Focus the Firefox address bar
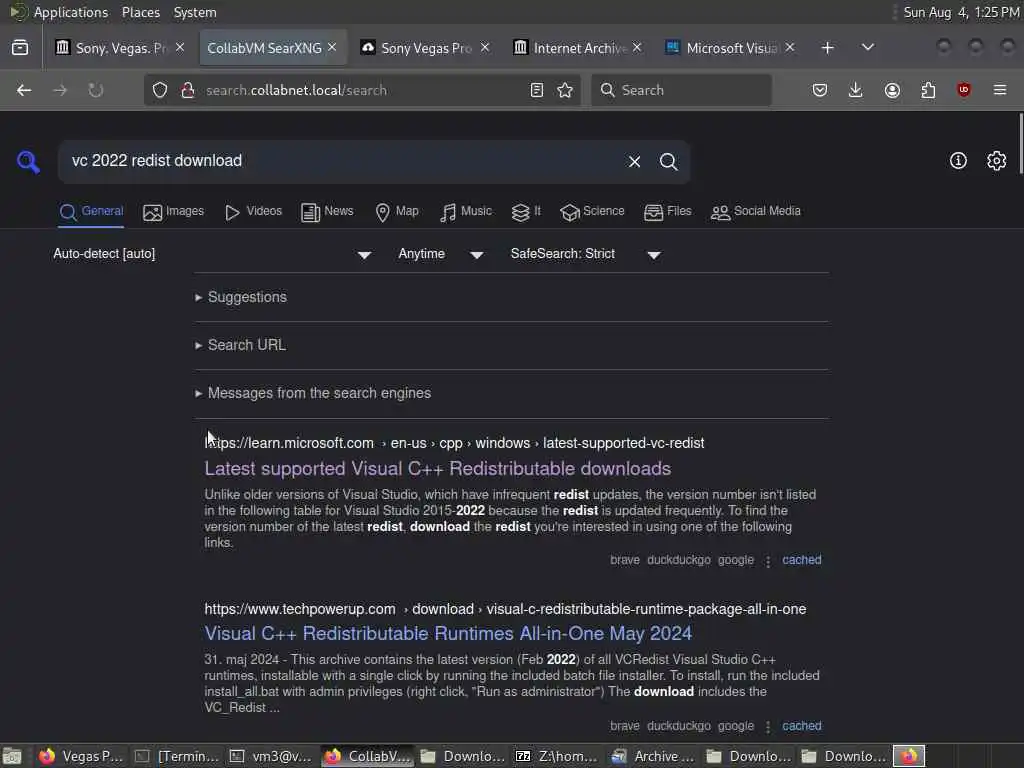Screen dimensions: 1024x768 (x=362, y=90)
